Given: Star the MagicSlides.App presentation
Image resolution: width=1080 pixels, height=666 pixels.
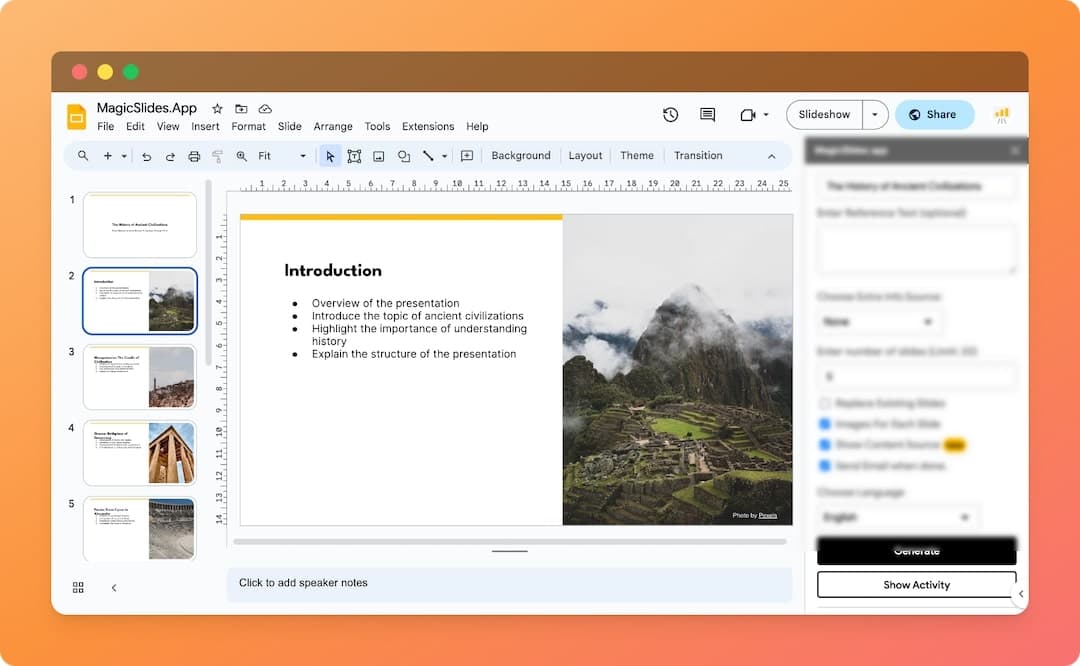Looking at the screenshot, I should [x=217, y=108].
